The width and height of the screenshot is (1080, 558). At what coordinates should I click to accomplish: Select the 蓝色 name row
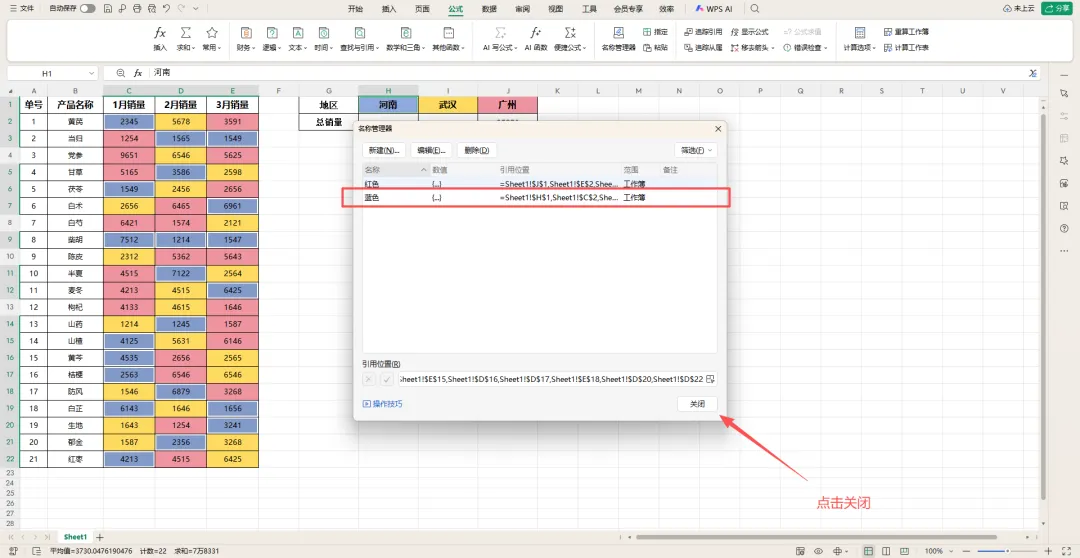click(540, 198)
